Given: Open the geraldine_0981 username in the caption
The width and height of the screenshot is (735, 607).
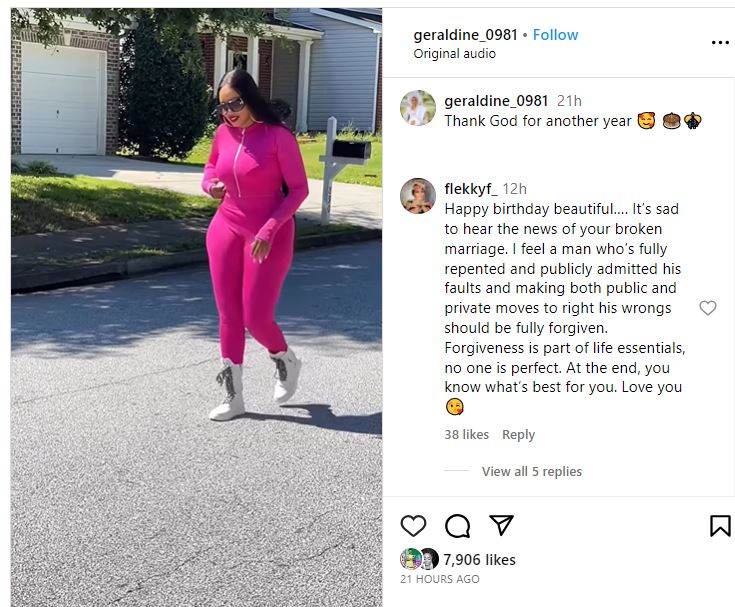Looking at the screenshot, I should 496,101.
